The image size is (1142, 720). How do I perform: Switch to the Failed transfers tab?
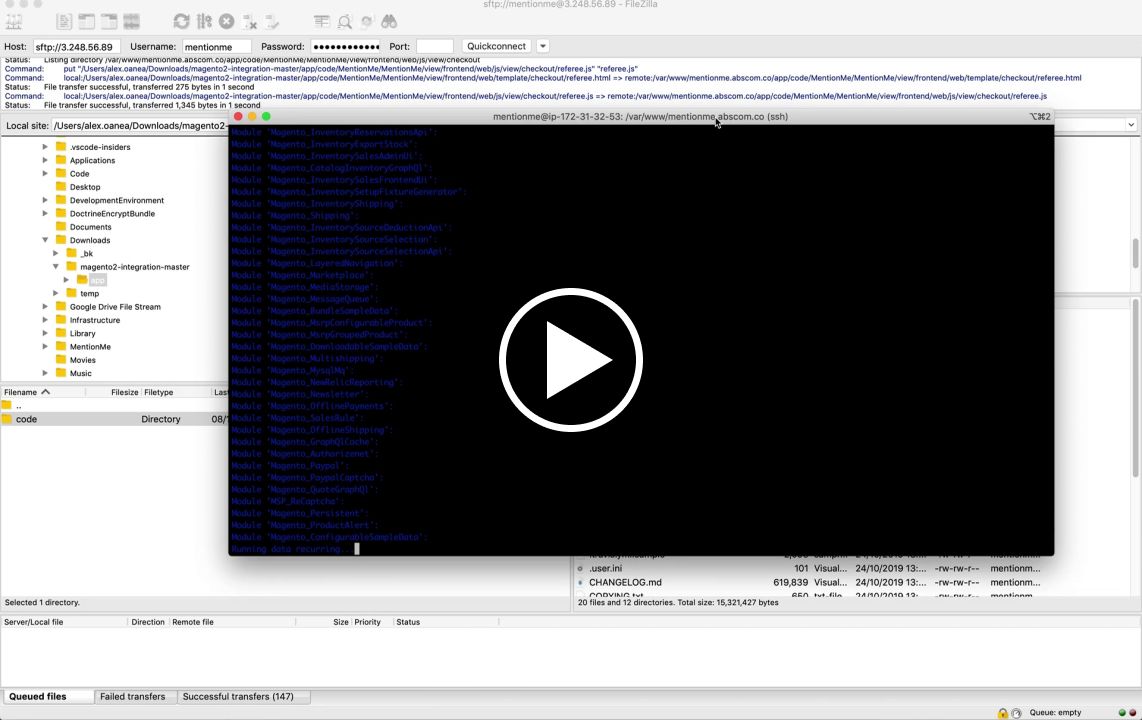pyautogui.click(x=132, y=696)
